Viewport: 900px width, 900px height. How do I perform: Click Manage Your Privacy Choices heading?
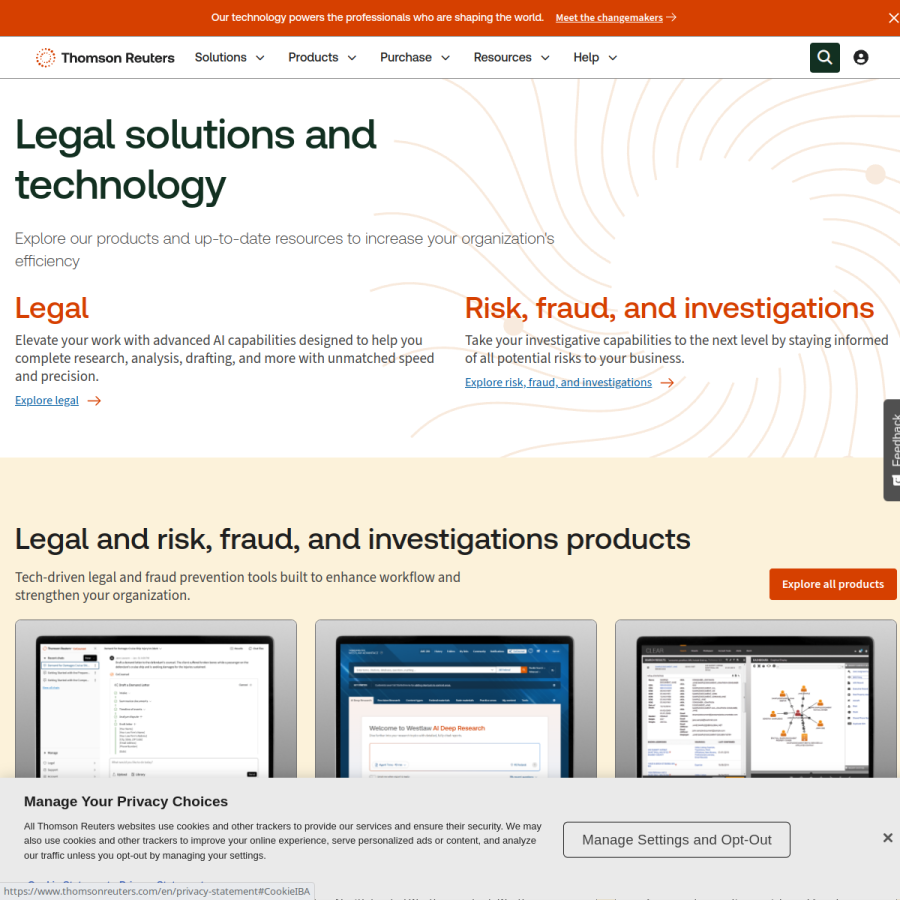(126, 801)
